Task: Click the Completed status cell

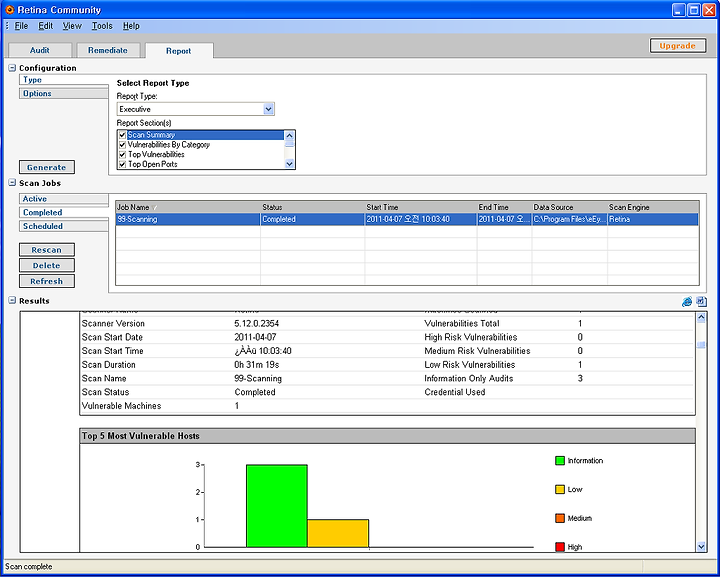Action: point(313,219)
